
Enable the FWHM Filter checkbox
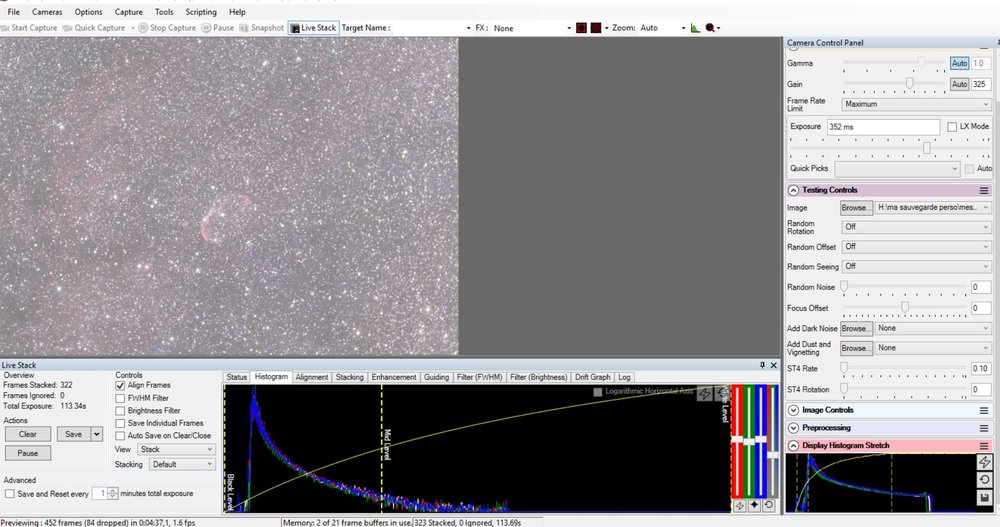(x=121, y=398)
